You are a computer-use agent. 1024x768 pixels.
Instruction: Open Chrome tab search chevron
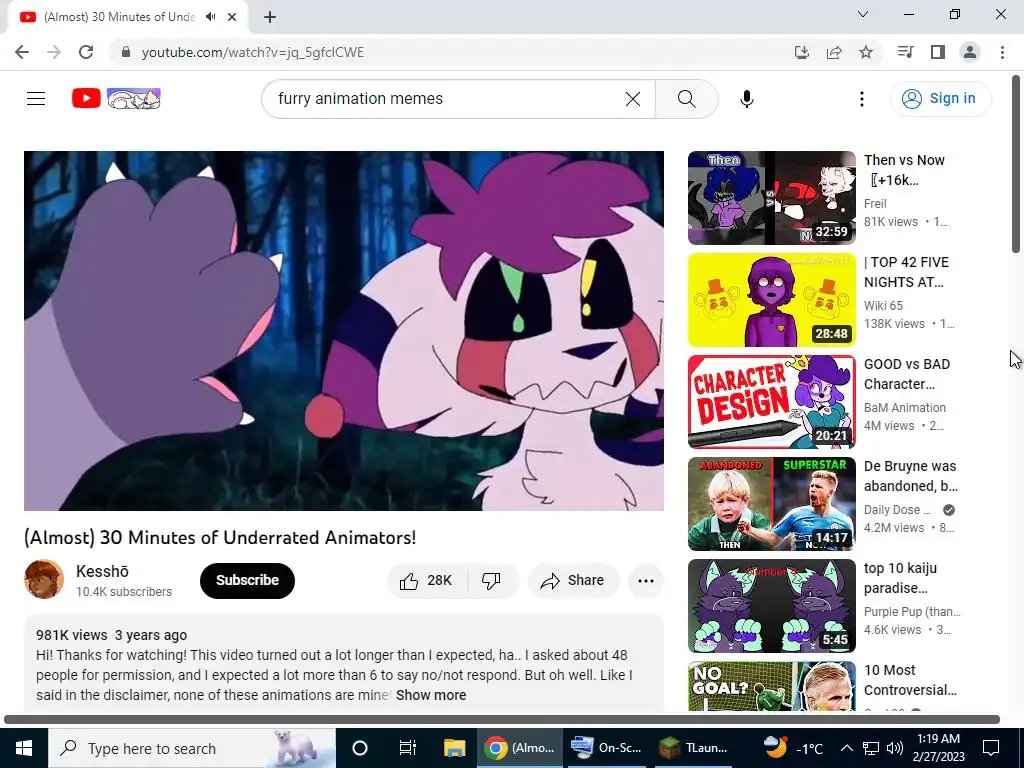tap(863, 14)
